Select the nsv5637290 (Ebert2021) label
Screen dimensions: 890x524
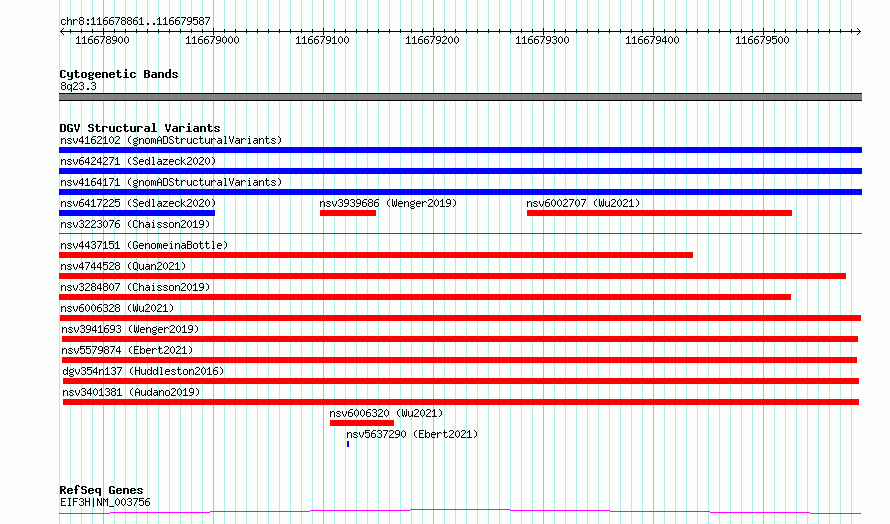[x=412, y=434]
